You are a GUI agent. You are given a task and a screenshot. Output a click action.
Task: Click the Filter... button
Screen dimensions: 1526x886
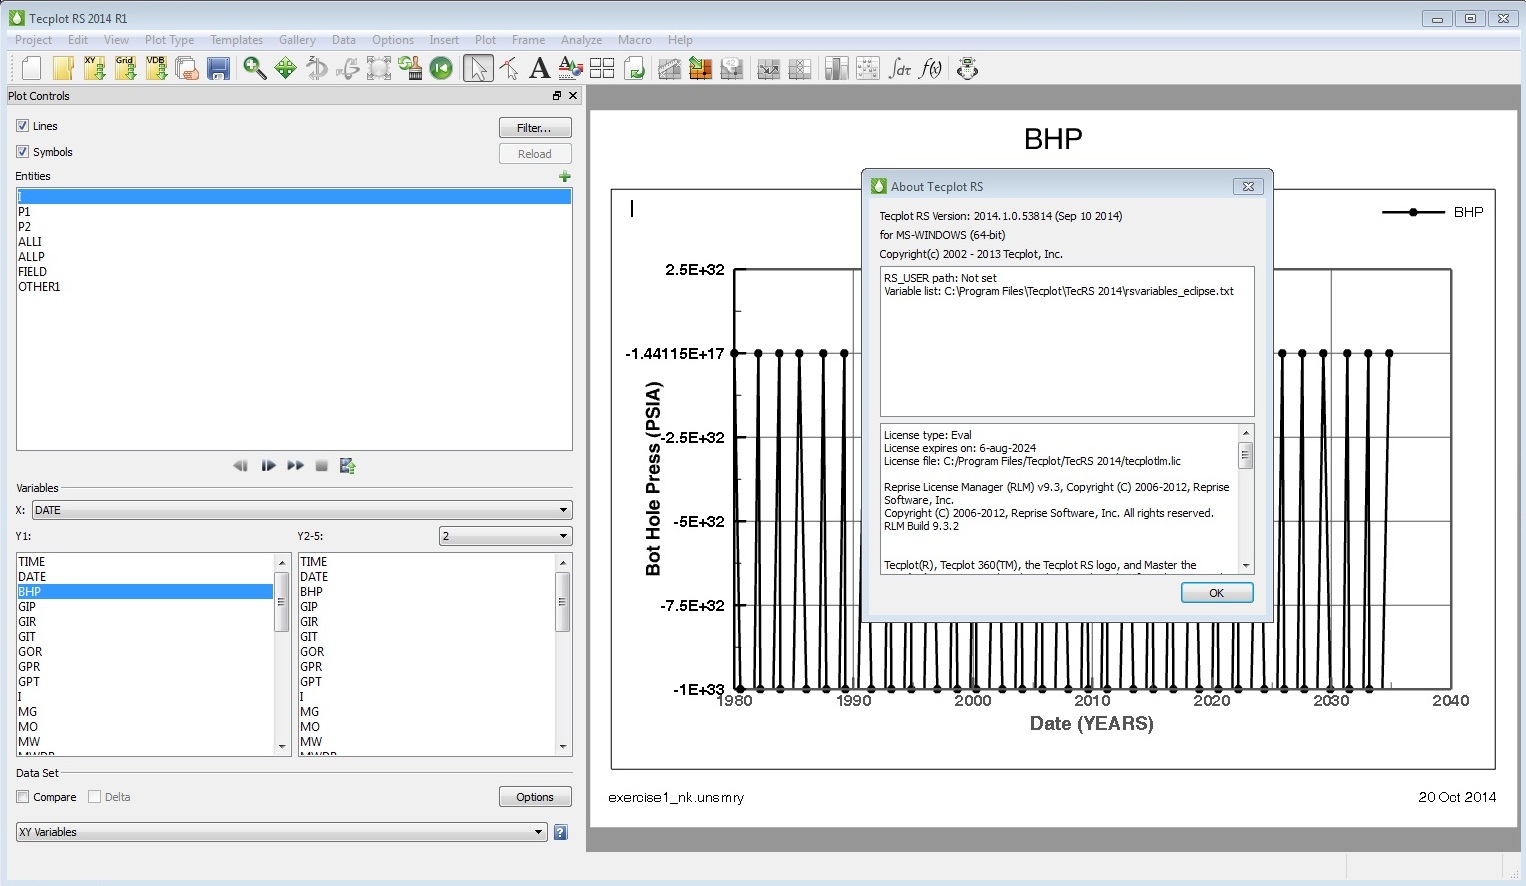pyautogui.click(x=535, y=128)
